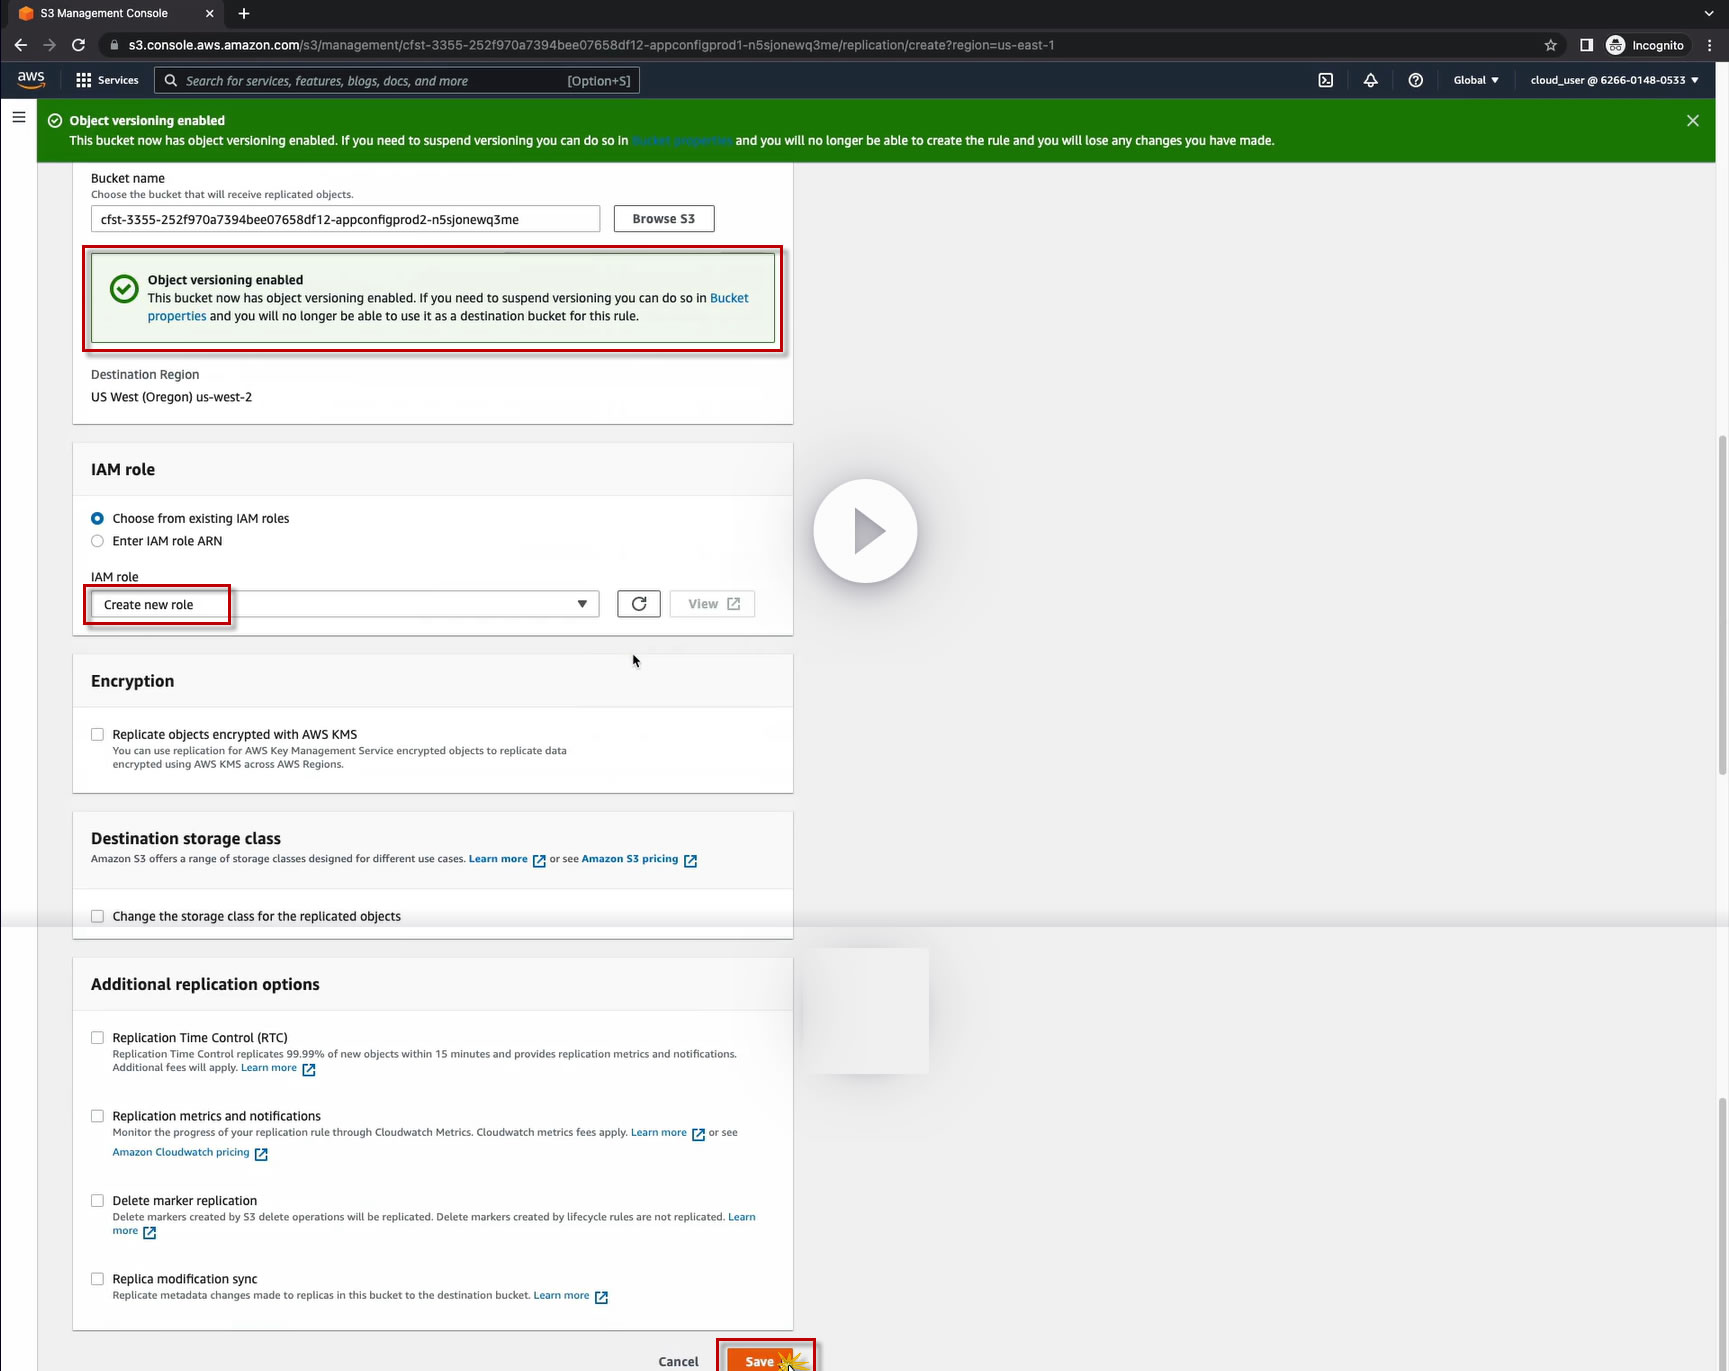The height and width of the screenshot is (1371, 1729).
Task: Open the CloudShell terminal icon
Action: (1325, 80)
